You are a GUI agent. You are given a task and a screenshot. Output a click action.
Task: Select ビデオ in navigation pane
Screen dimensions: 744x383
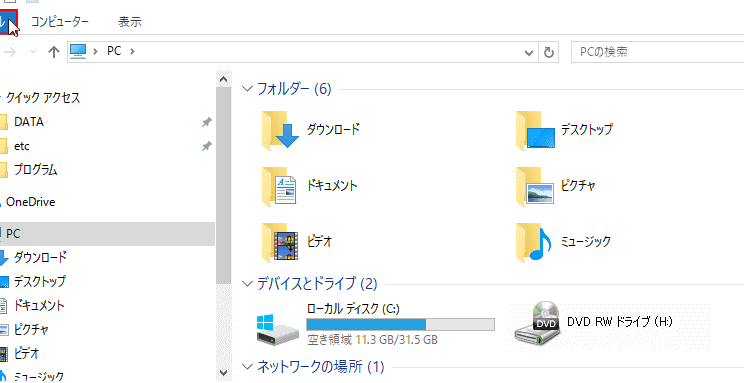pos(26,353)
